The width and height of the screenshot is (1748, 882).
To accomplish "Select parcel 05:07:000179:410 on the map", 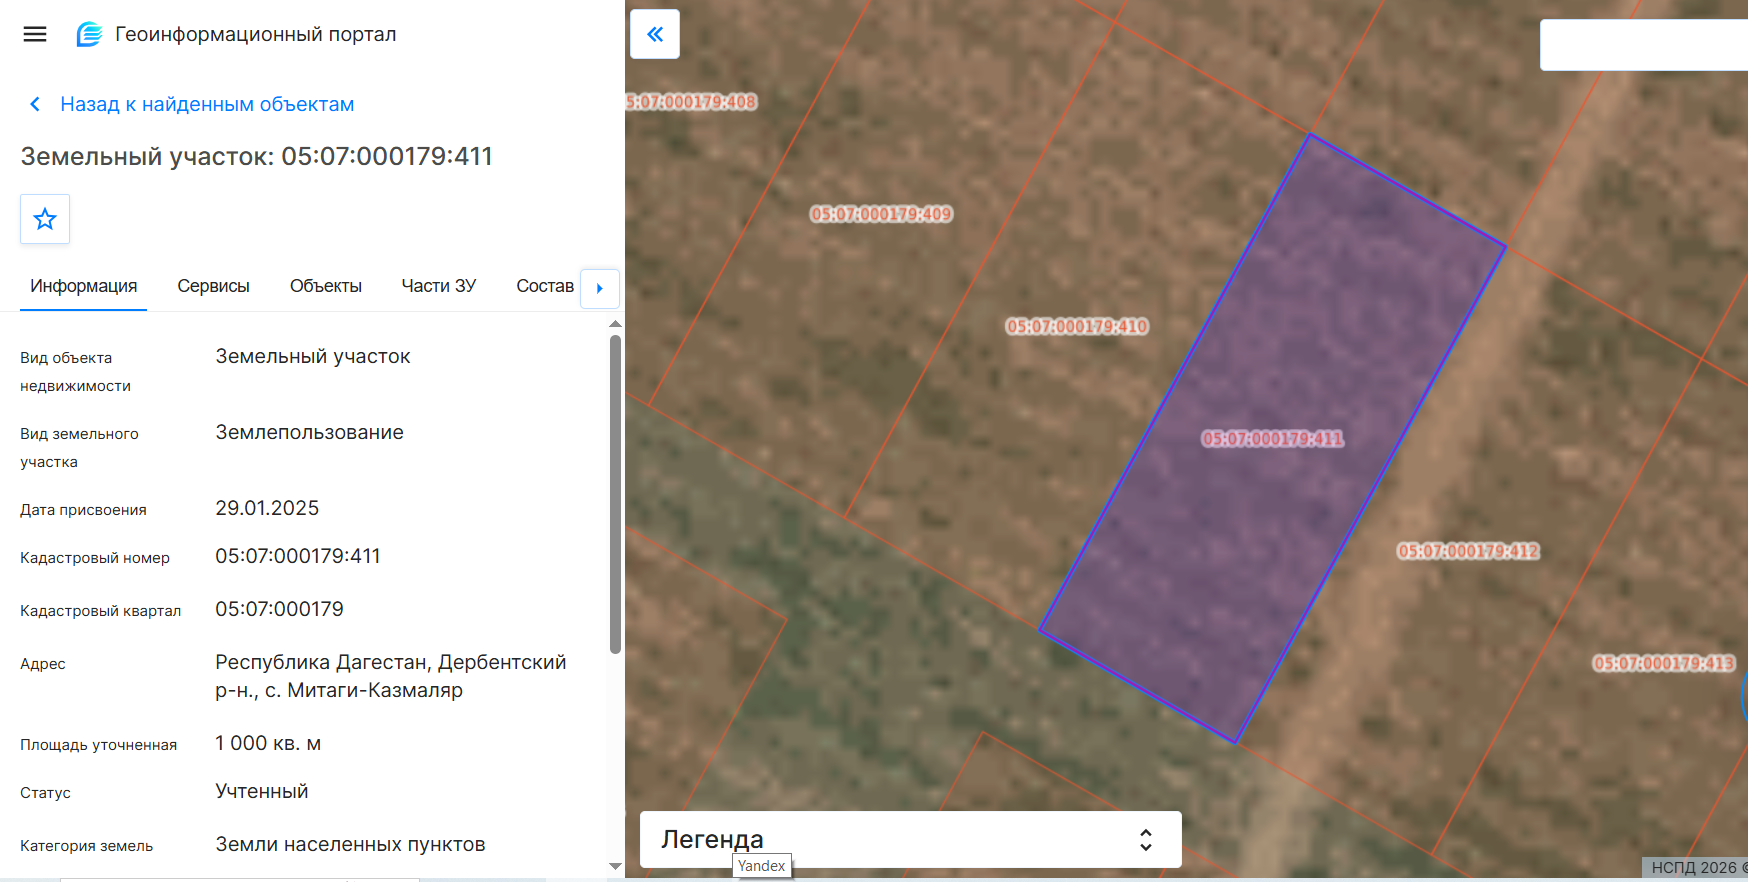I will coord(1077,327).
